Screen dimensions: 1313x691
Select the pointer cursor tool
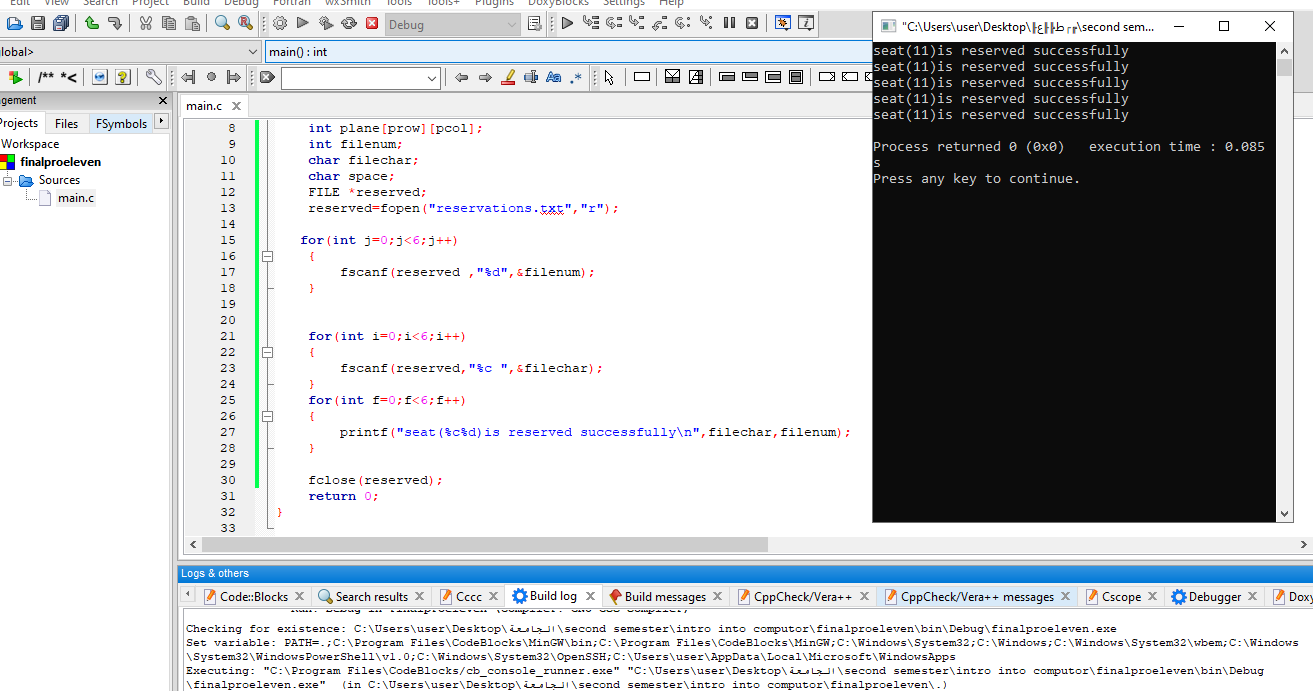[609, 77]
